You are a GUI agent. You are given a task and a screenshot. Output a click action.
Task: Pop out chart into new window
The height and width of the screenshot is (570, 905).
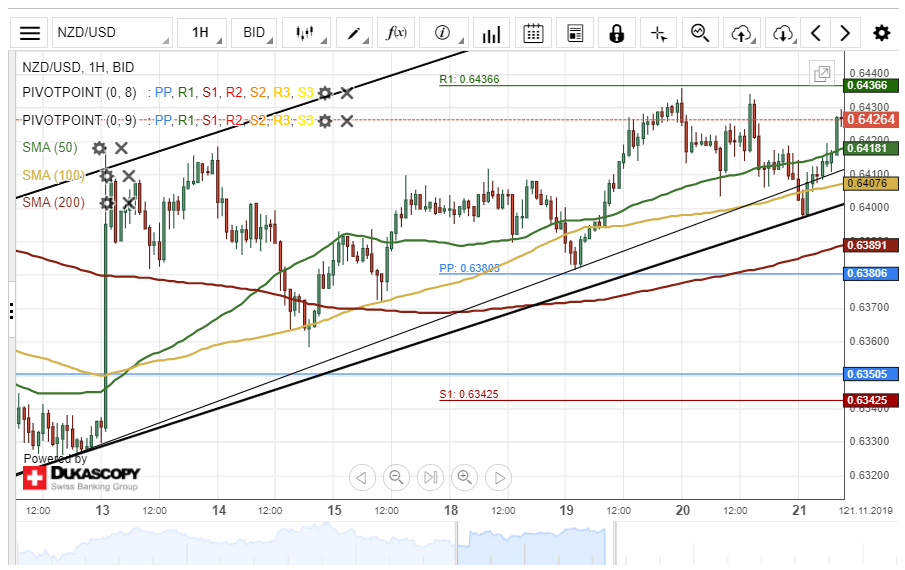pyautogui.click(x=822, y=73)
